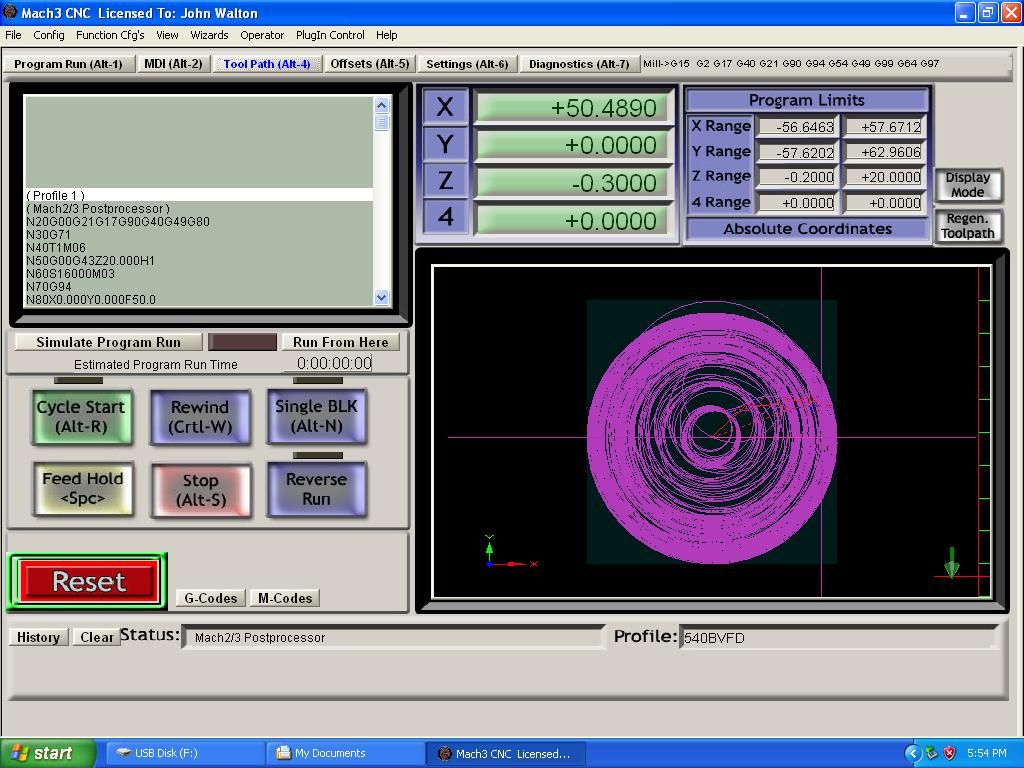The image size is (1024, 768).
Task: Click the G-code list scroll up arrow
Action: [x=381, y=105]
